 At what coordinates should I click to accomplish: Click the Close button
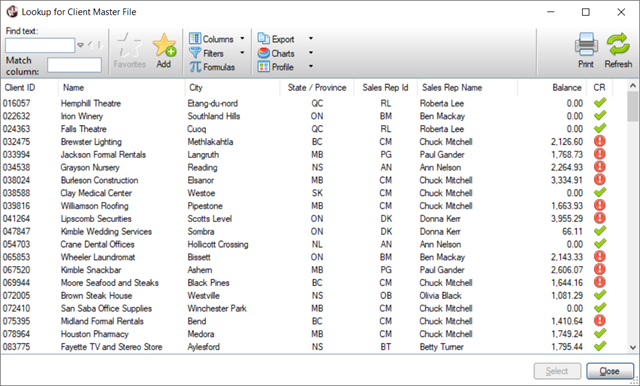click(x=610, y=371)
